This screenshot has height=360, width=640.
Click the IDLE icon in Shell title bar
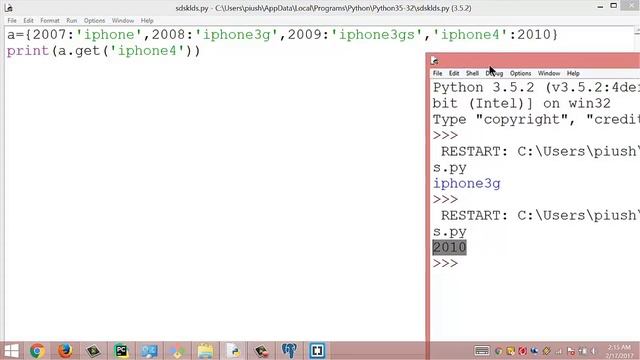point(434,61)
